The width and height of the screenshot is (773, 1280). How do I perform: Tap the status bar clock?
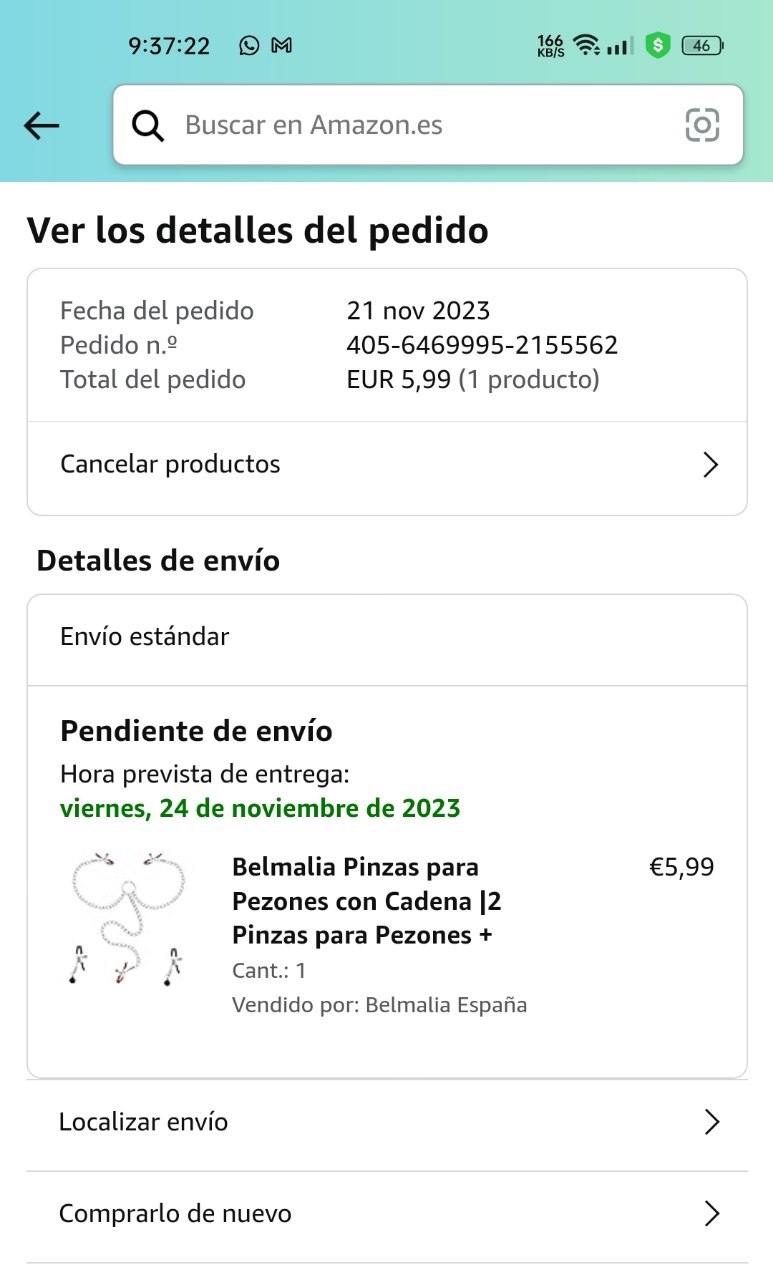169,46
